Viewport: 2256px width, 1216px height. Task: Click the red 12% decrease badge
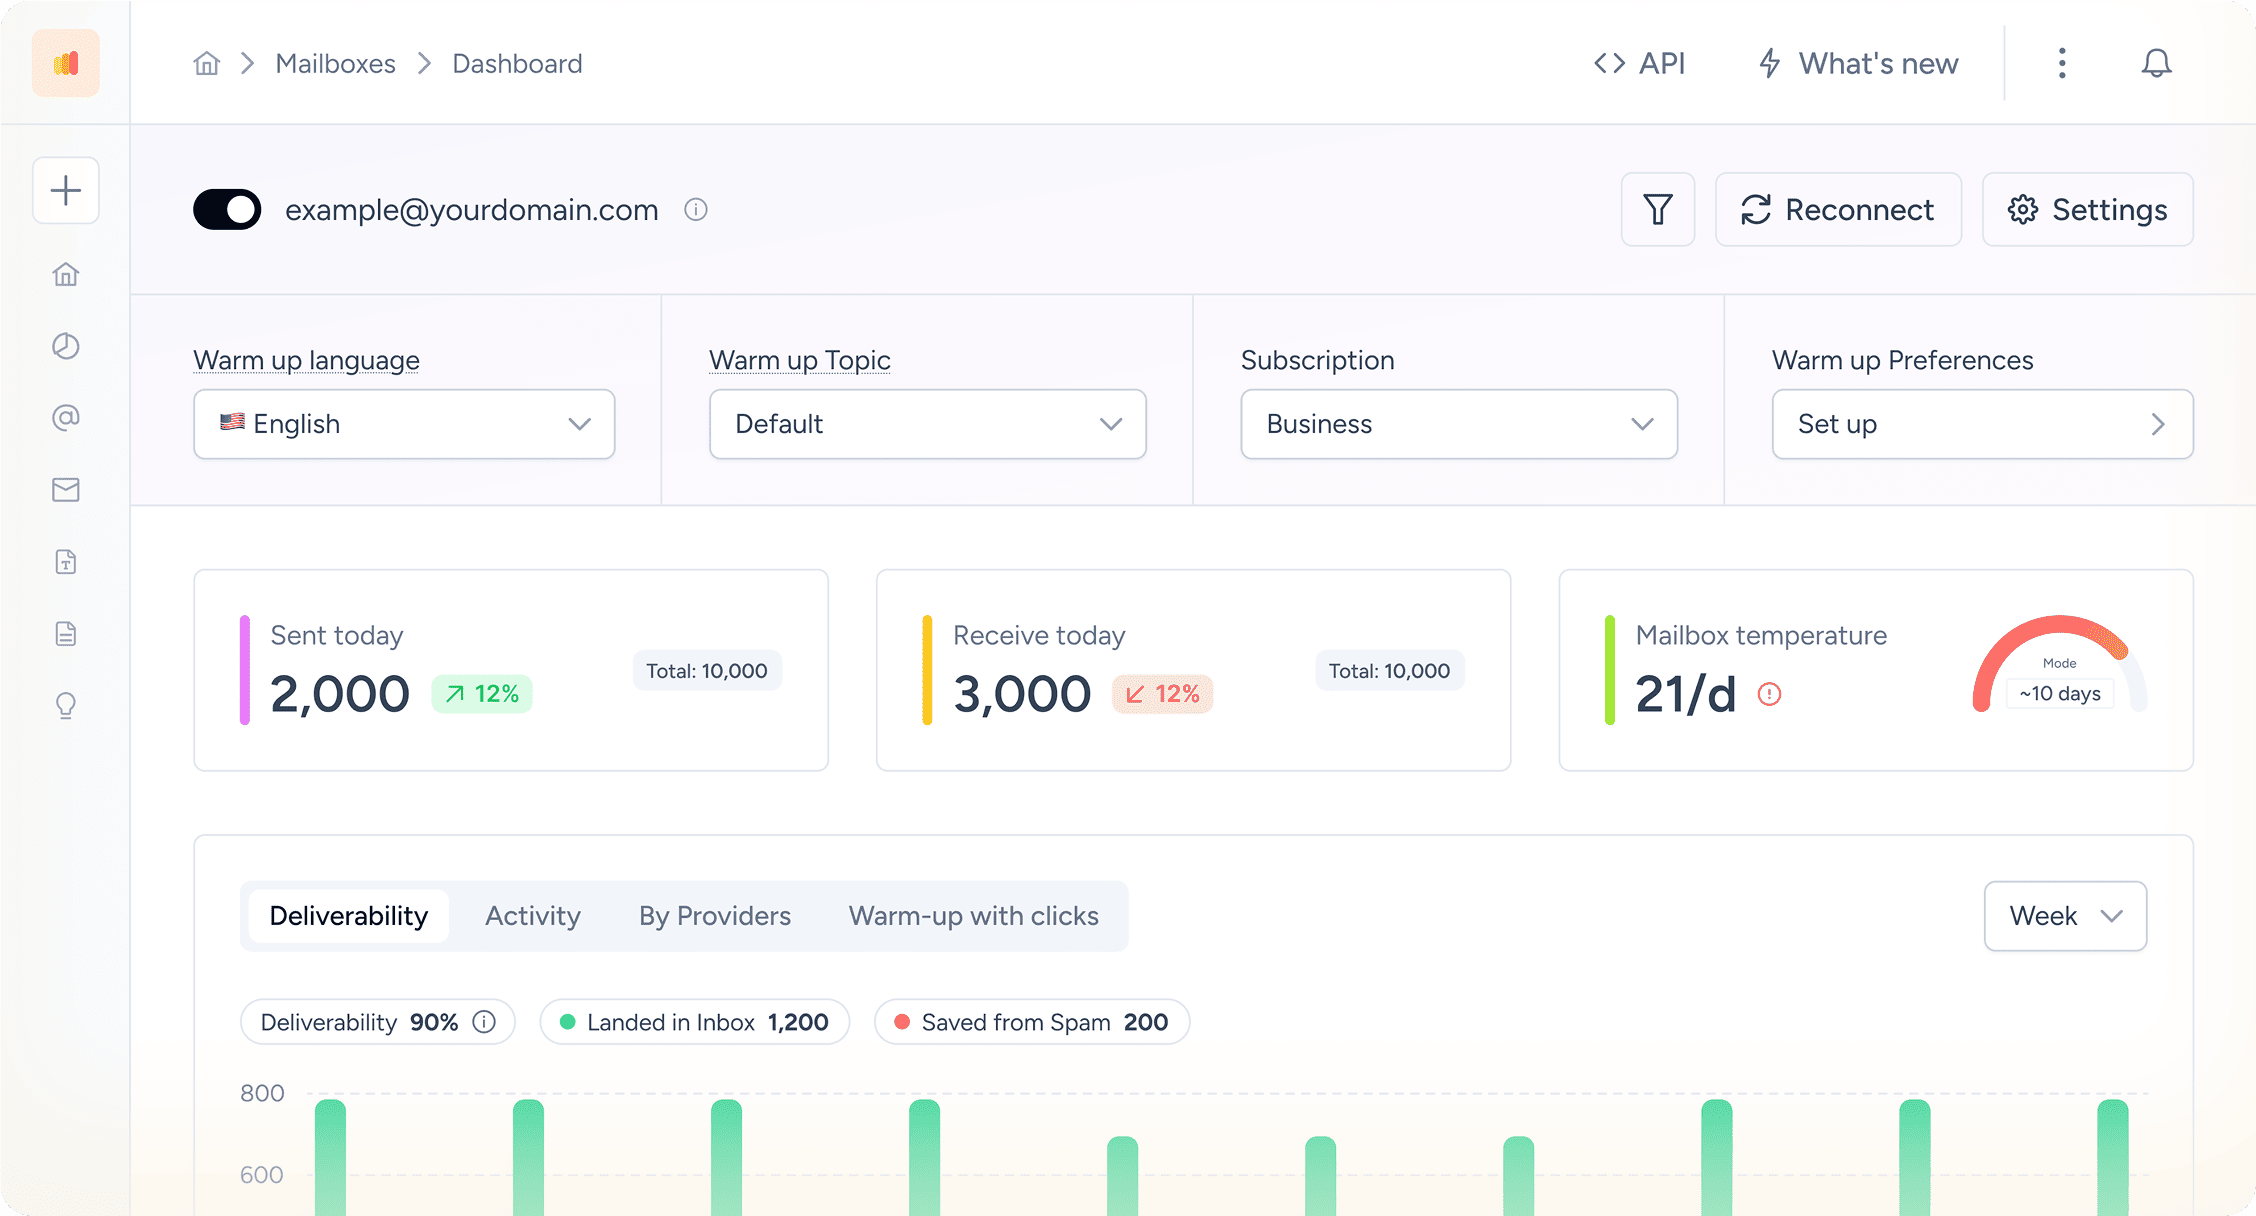(x=1163, y=694)
